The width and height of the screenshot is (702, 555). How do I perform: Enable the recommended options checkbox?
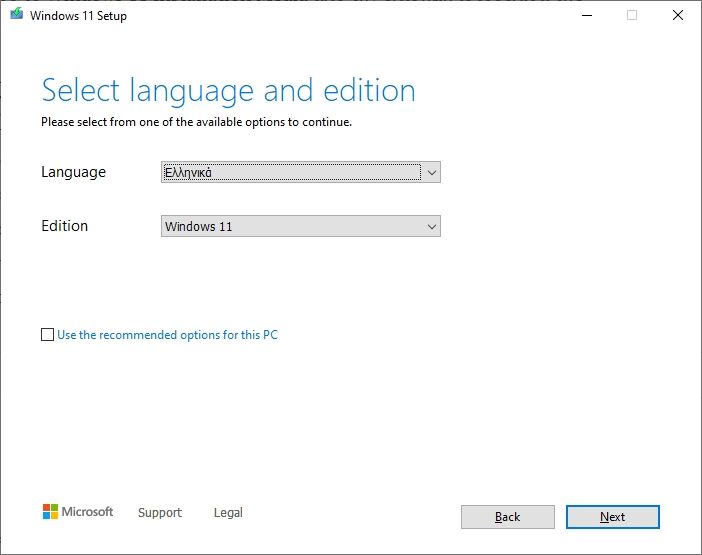click(47, 335)
